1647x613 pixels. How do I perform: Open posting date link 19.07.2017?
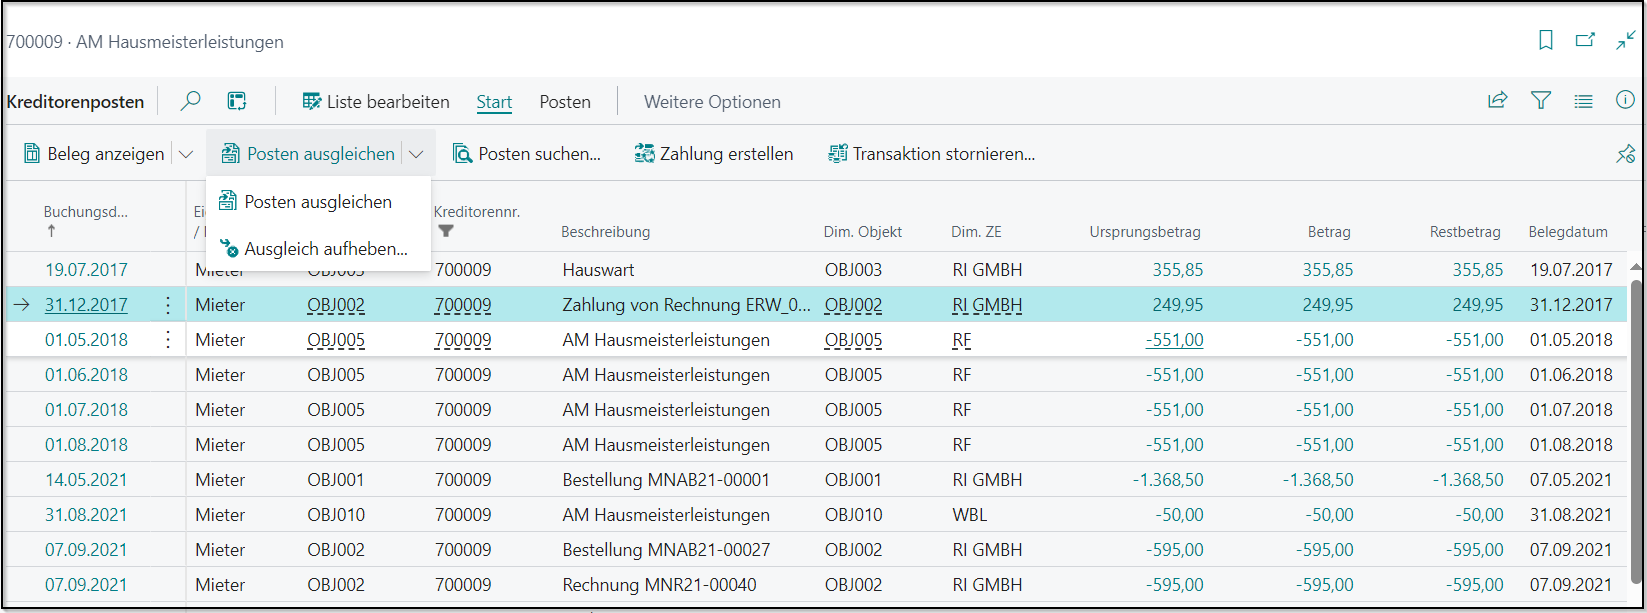(86, 270)
